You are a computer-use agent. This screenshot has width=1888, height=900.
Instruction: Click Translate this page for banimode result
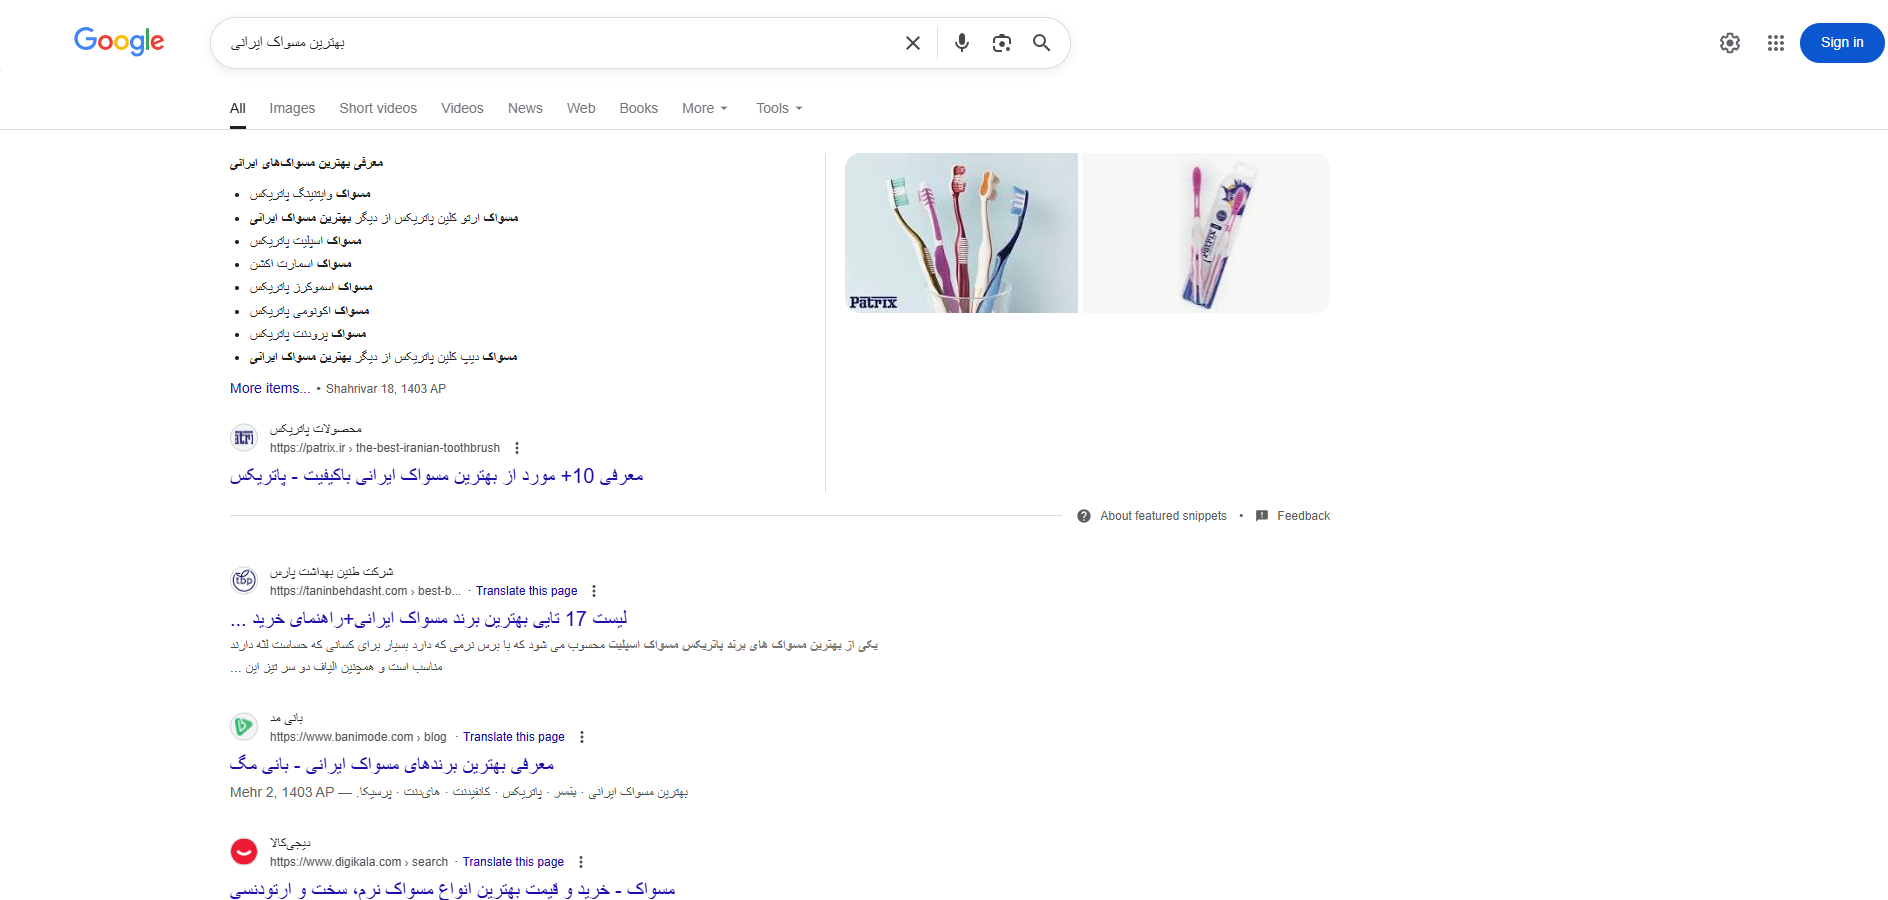pos(514,737)
